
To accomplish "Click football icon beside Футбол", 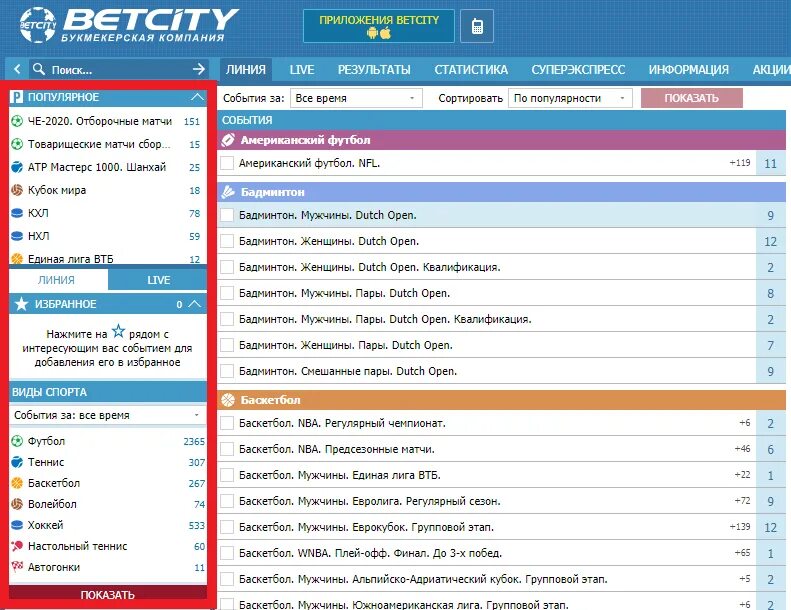I will pyautogui.click(x=17, y=441).
